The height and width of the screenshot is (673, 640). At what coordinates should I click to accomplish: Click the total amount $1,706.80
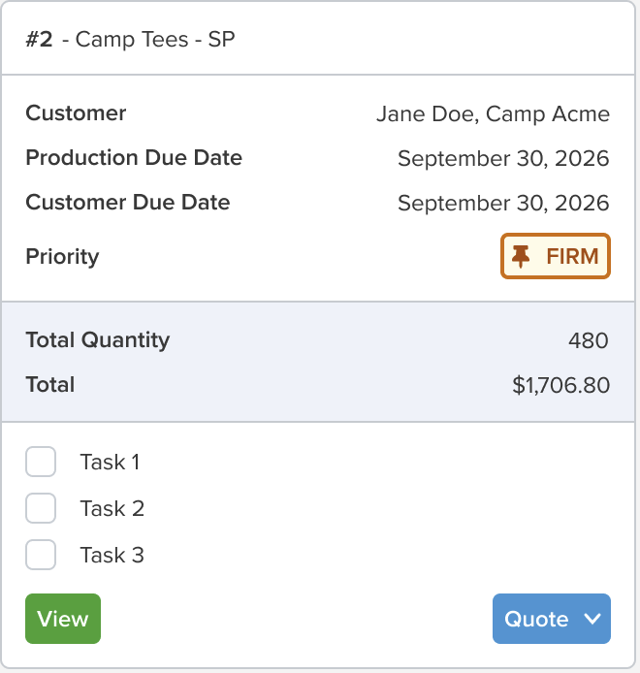pos(561,385)
